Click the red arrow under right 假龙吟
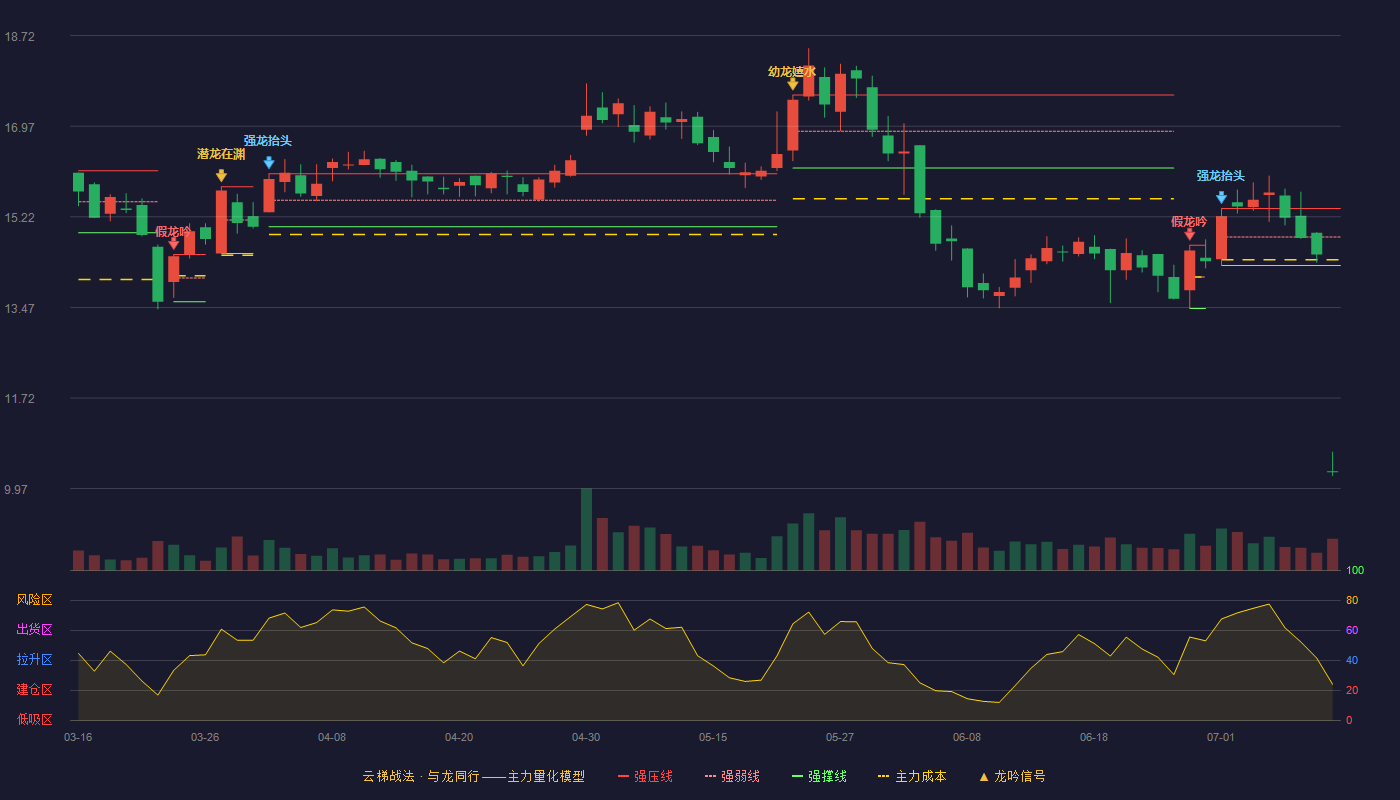 1190,234
